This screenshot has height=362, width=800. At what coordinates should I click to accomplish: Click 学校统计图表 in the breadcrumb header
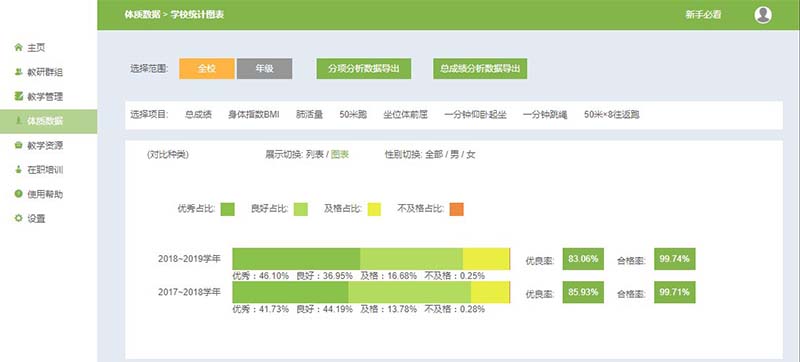197,15
